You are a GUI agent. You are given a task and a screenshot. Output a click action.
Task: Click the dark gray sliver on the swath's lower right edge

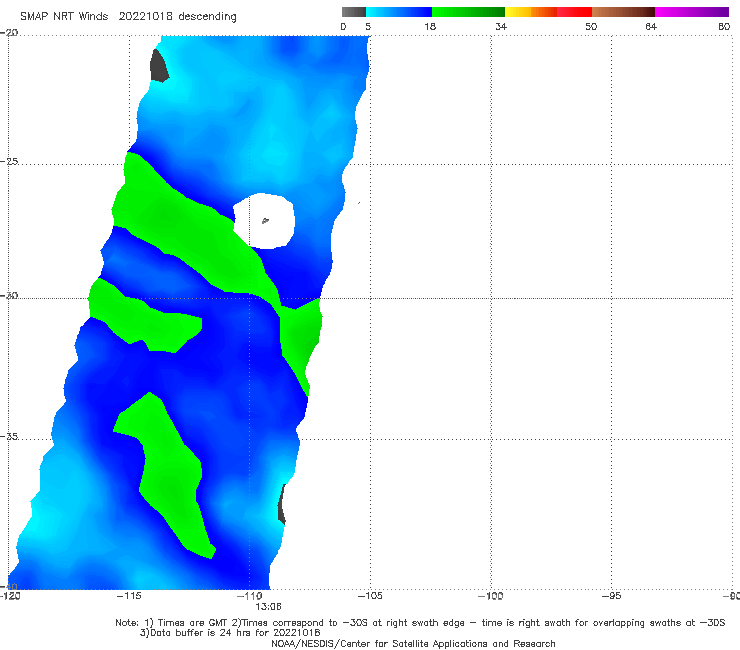coord(282,504)
